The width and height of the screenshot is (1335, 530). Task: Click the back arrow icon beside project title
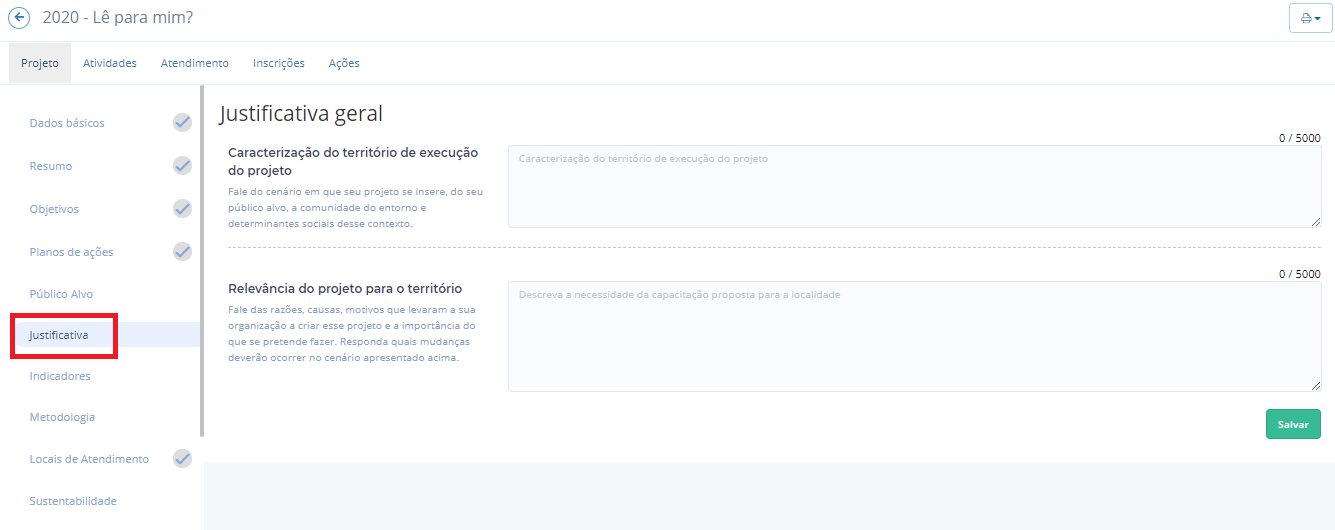(19, 18)
